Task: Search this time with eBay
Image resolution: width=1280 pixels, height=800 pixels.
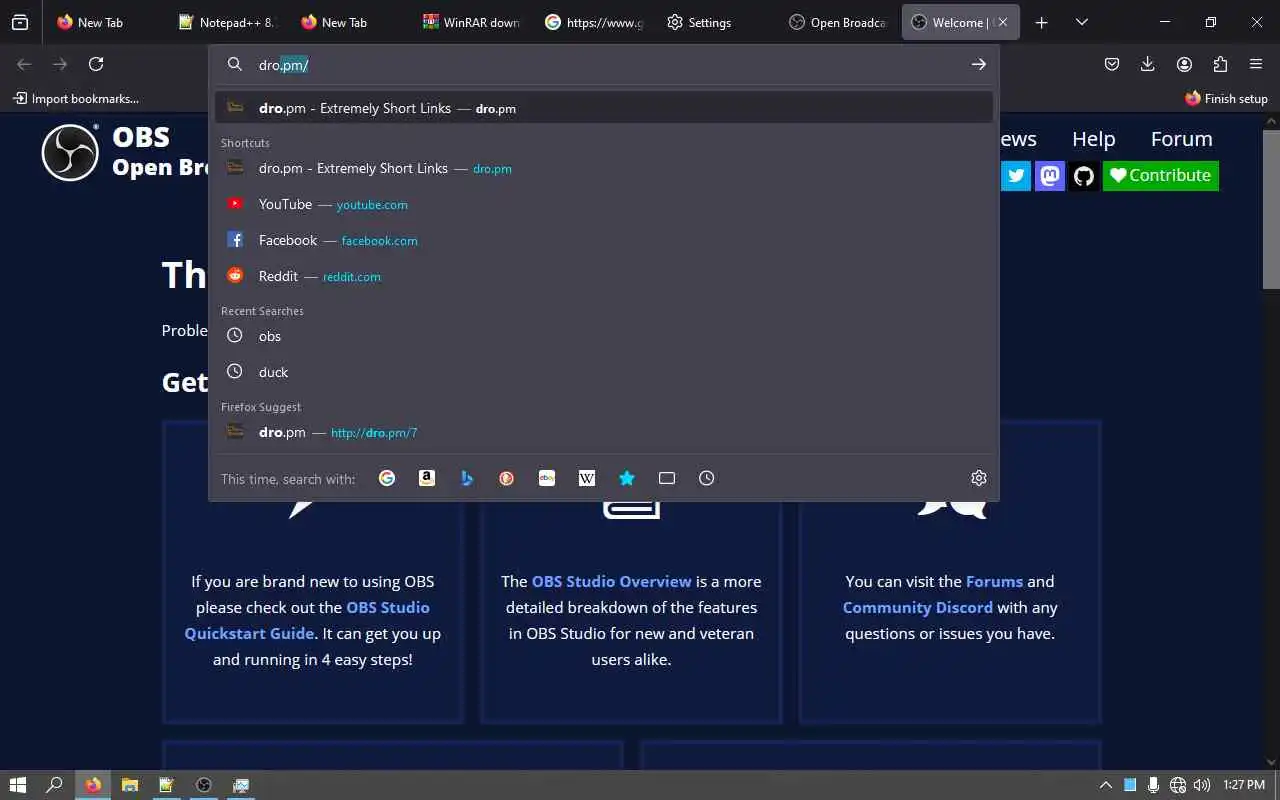Action: coord(547,478)
